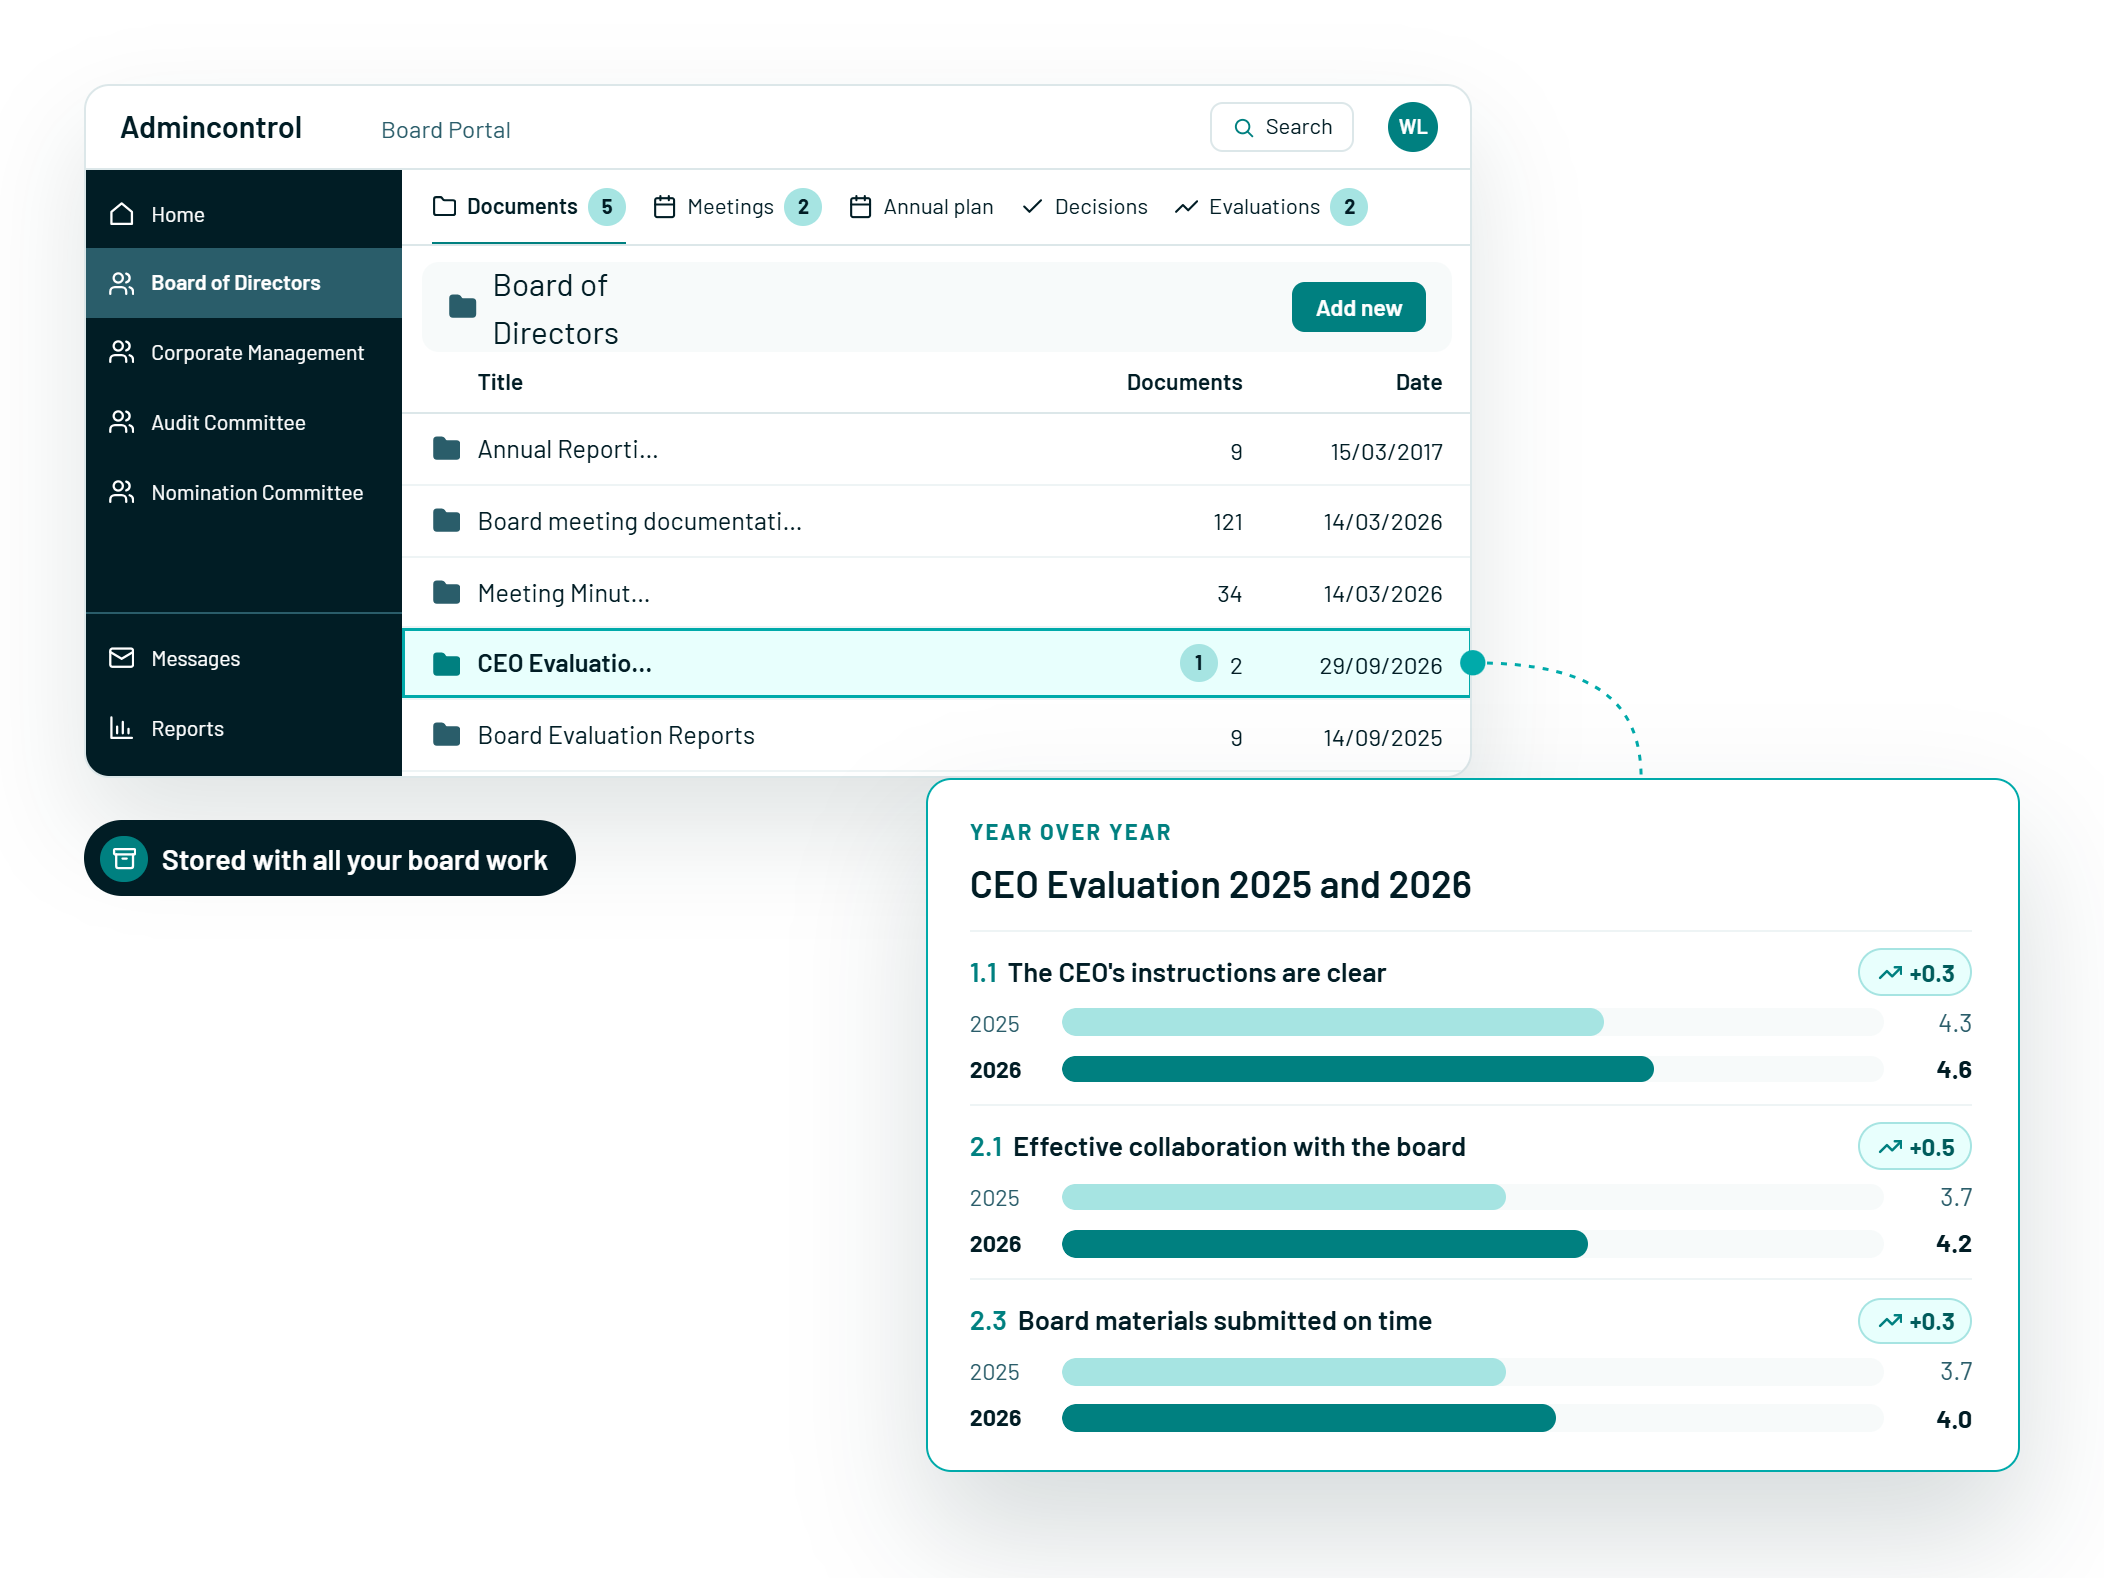Click the 2025 bar for CEO's instructions
This screenshot has width=2104, height=1578.
[1332, 1022]
